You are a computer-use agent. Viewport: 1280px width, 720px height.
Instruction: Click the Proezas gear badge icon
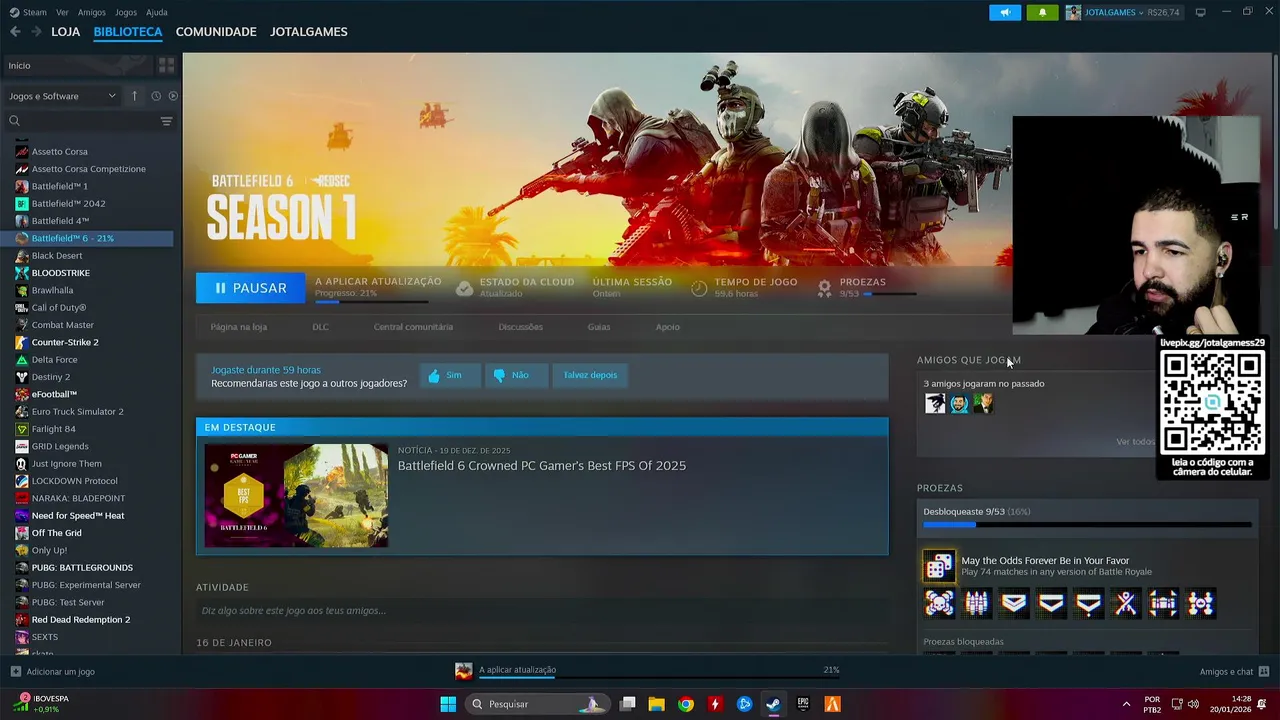(824, 288)
